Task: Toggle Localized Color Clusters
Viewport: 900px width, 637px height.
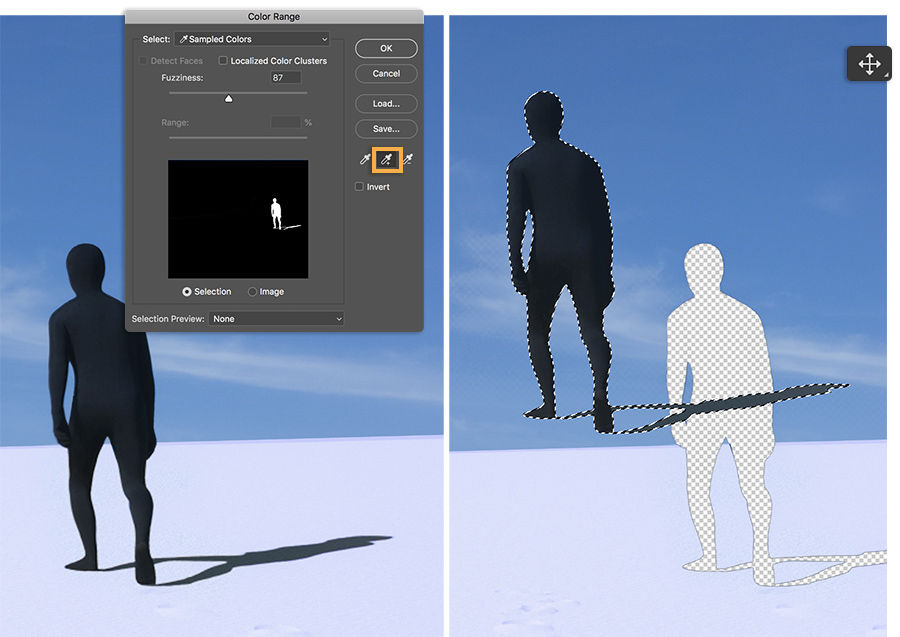Action: (223, 60)
